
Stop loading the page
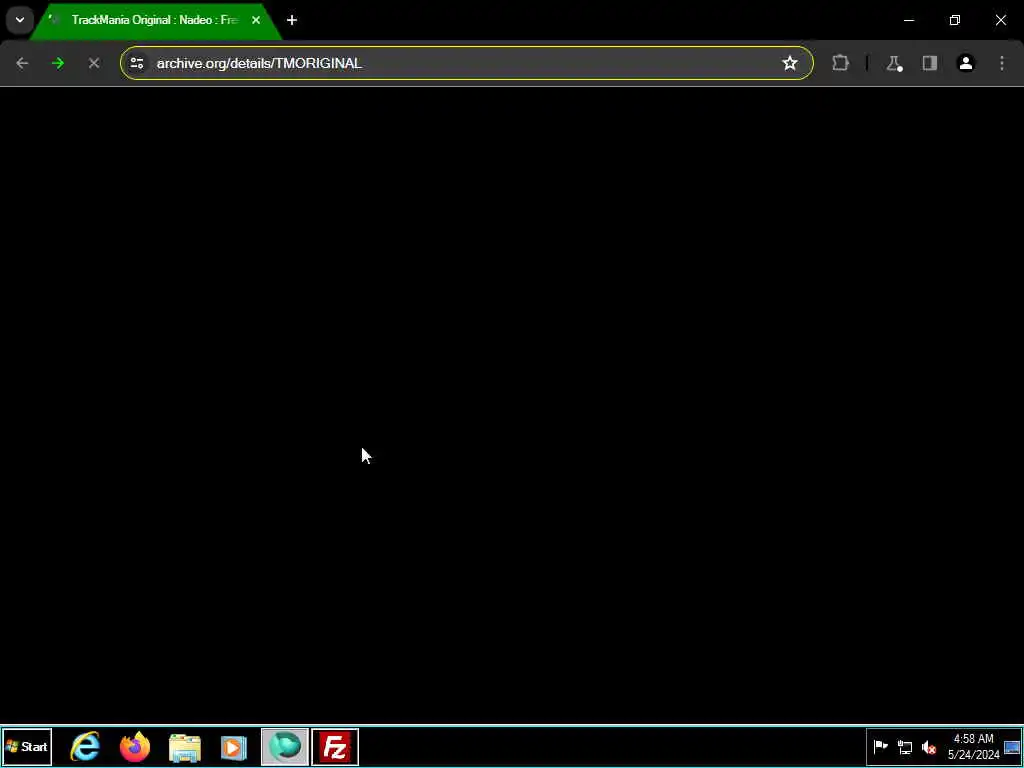[94, 63]
